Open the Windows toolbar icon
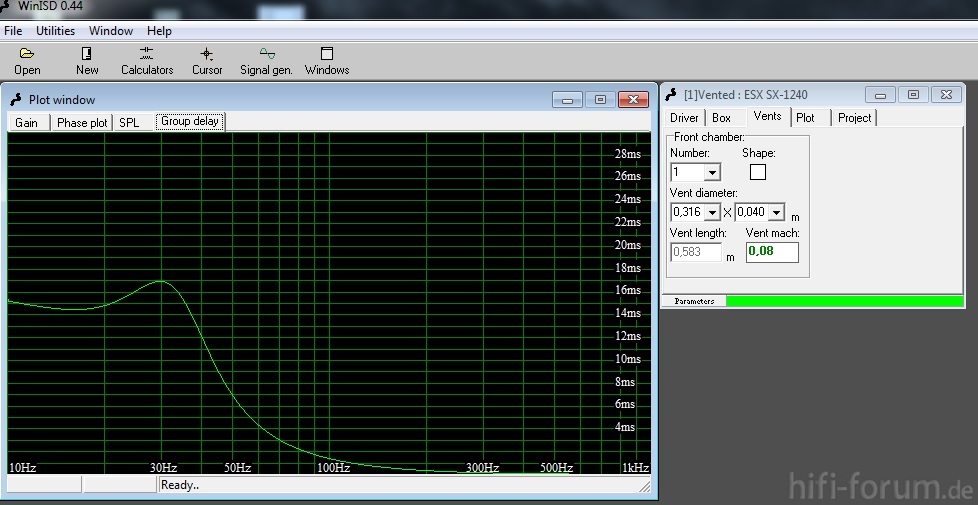 point(327,54)
